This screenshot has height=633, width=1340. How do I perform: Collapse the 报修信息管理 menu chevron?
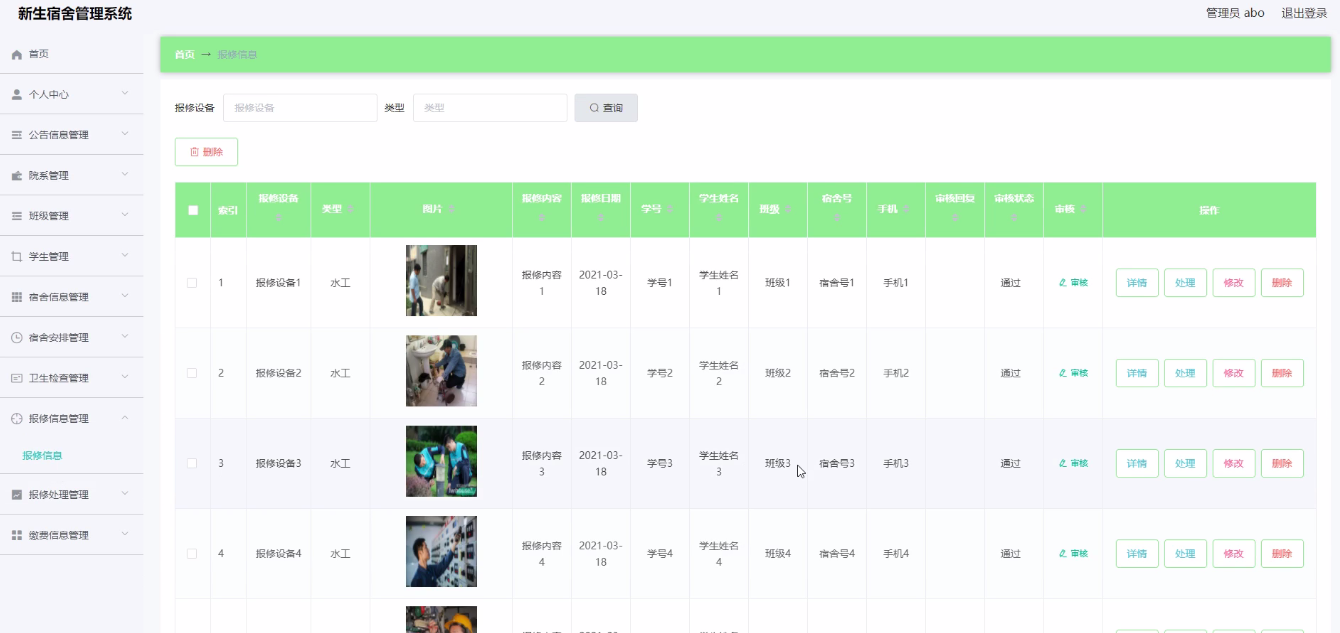[125, 418]
